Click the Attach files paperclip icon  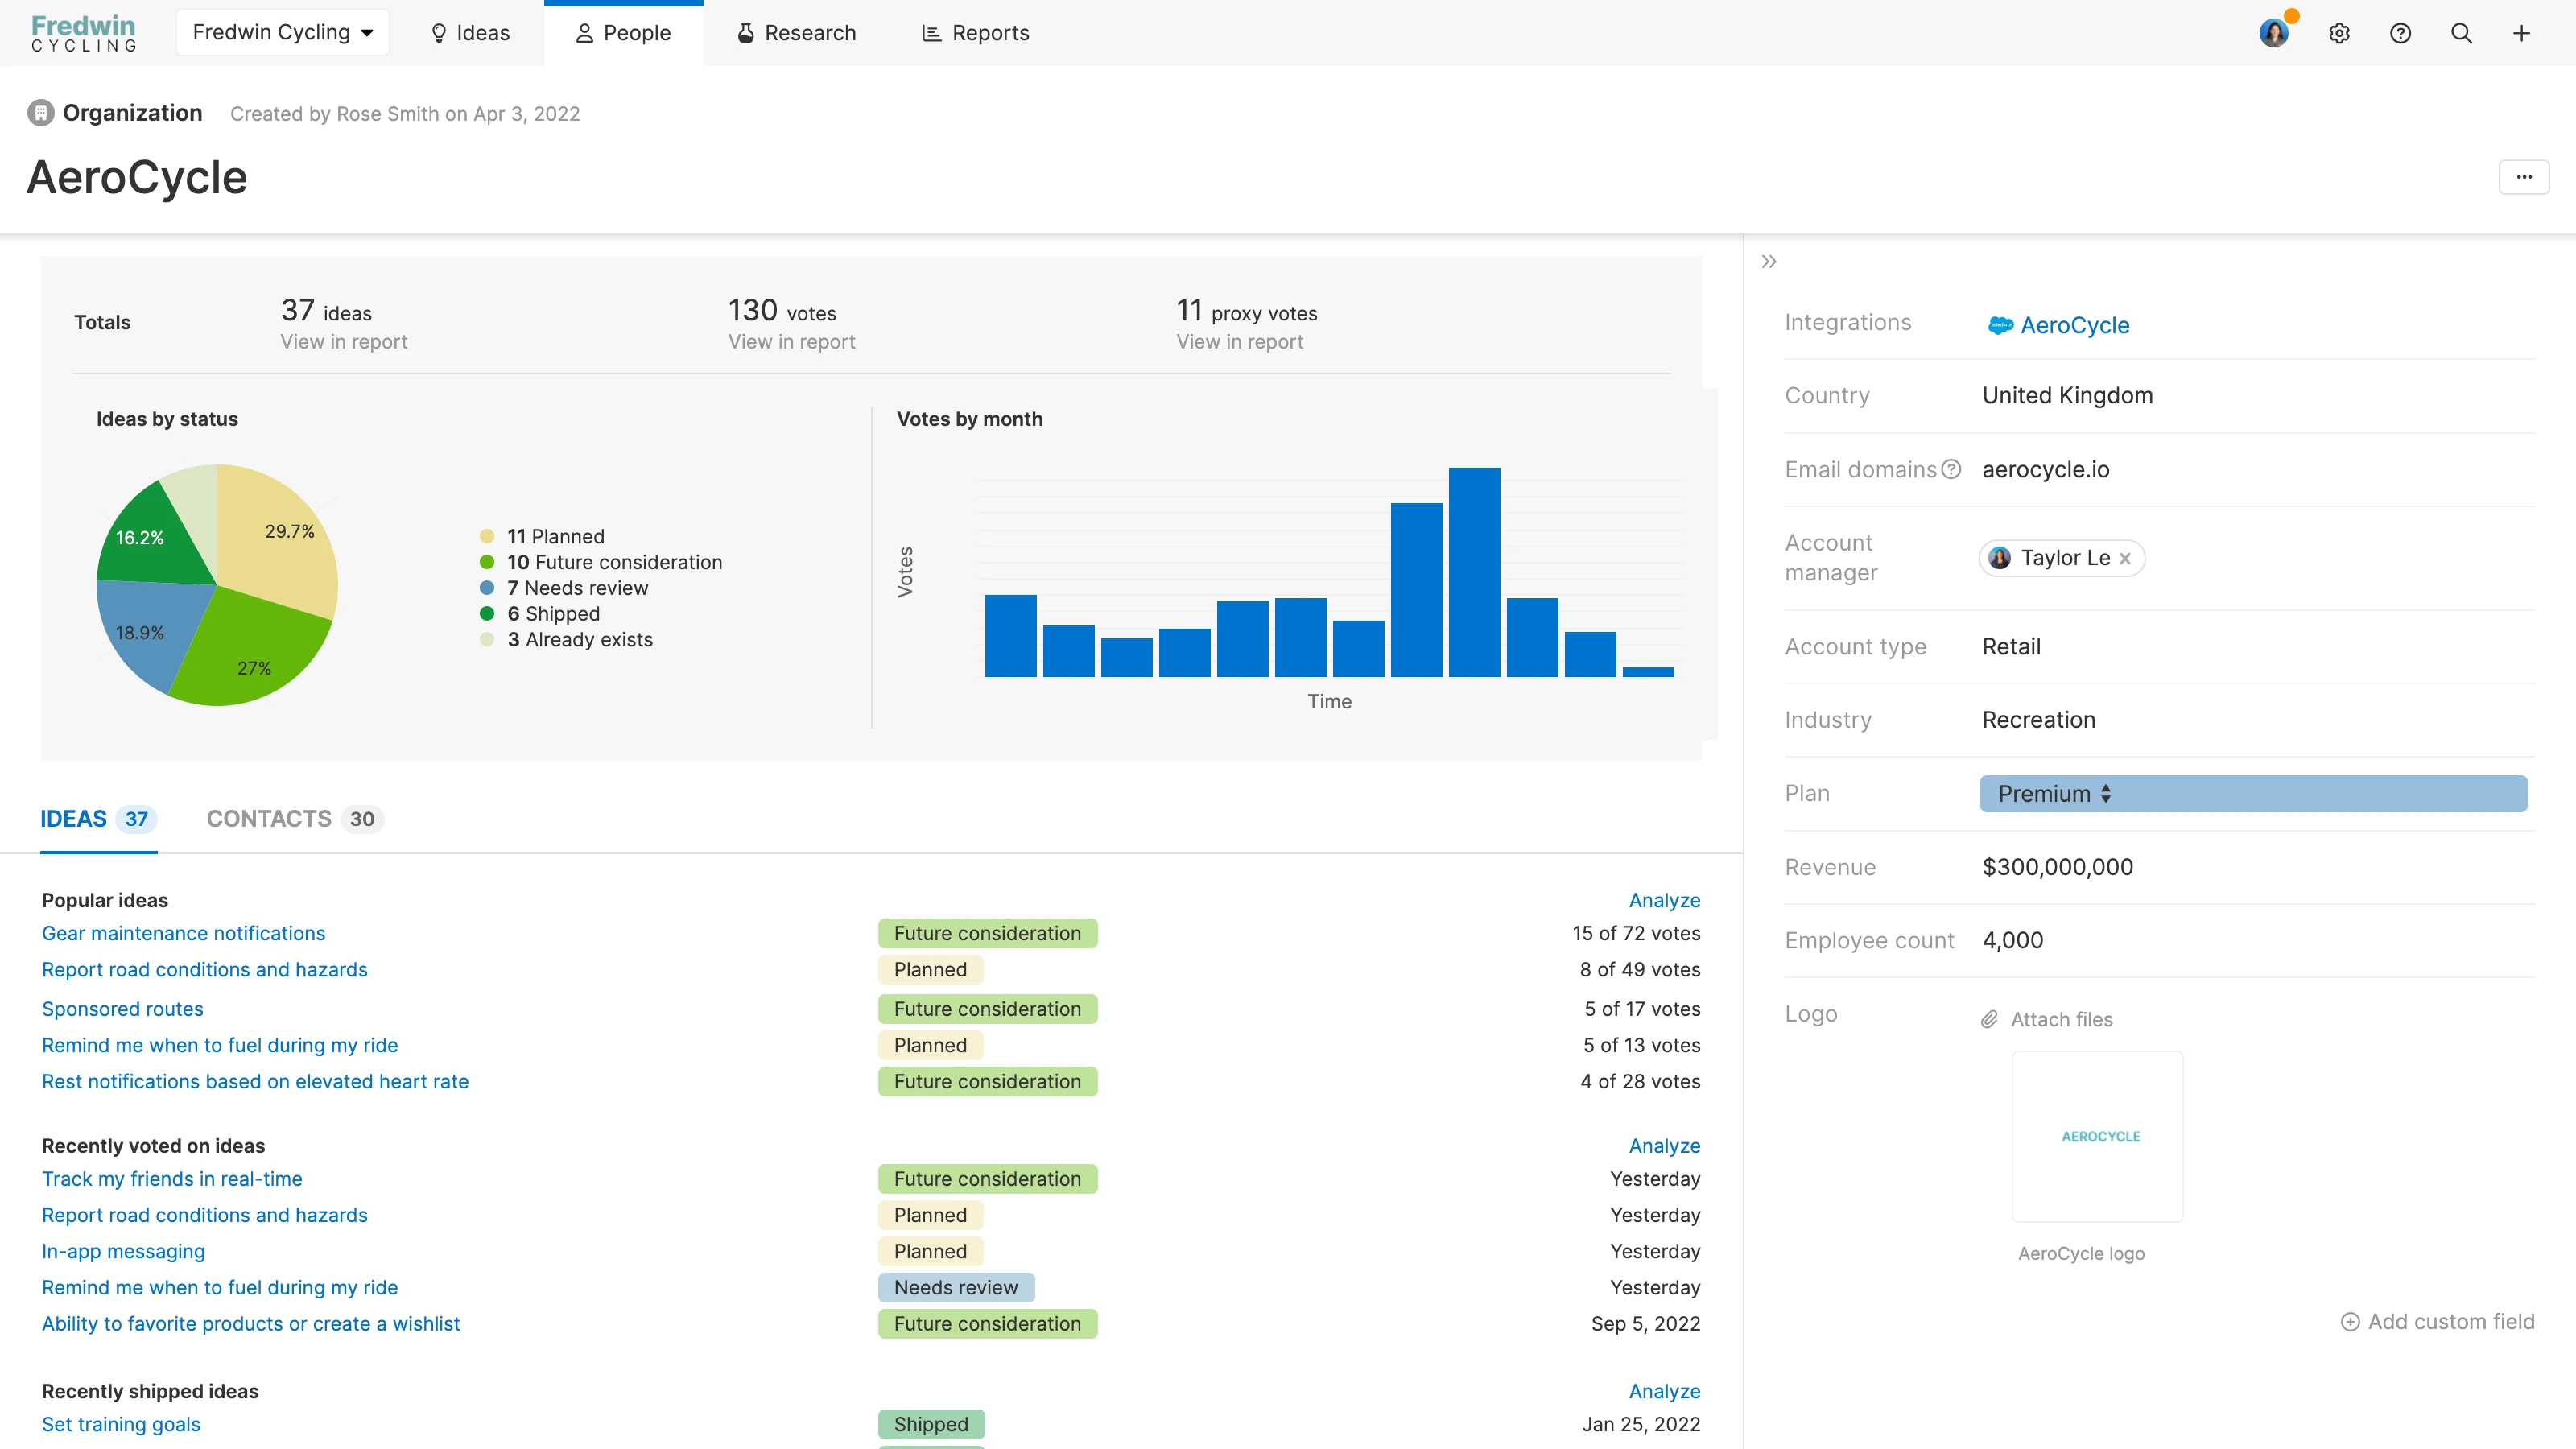pyautogui.click(x=1989, y=1019)
